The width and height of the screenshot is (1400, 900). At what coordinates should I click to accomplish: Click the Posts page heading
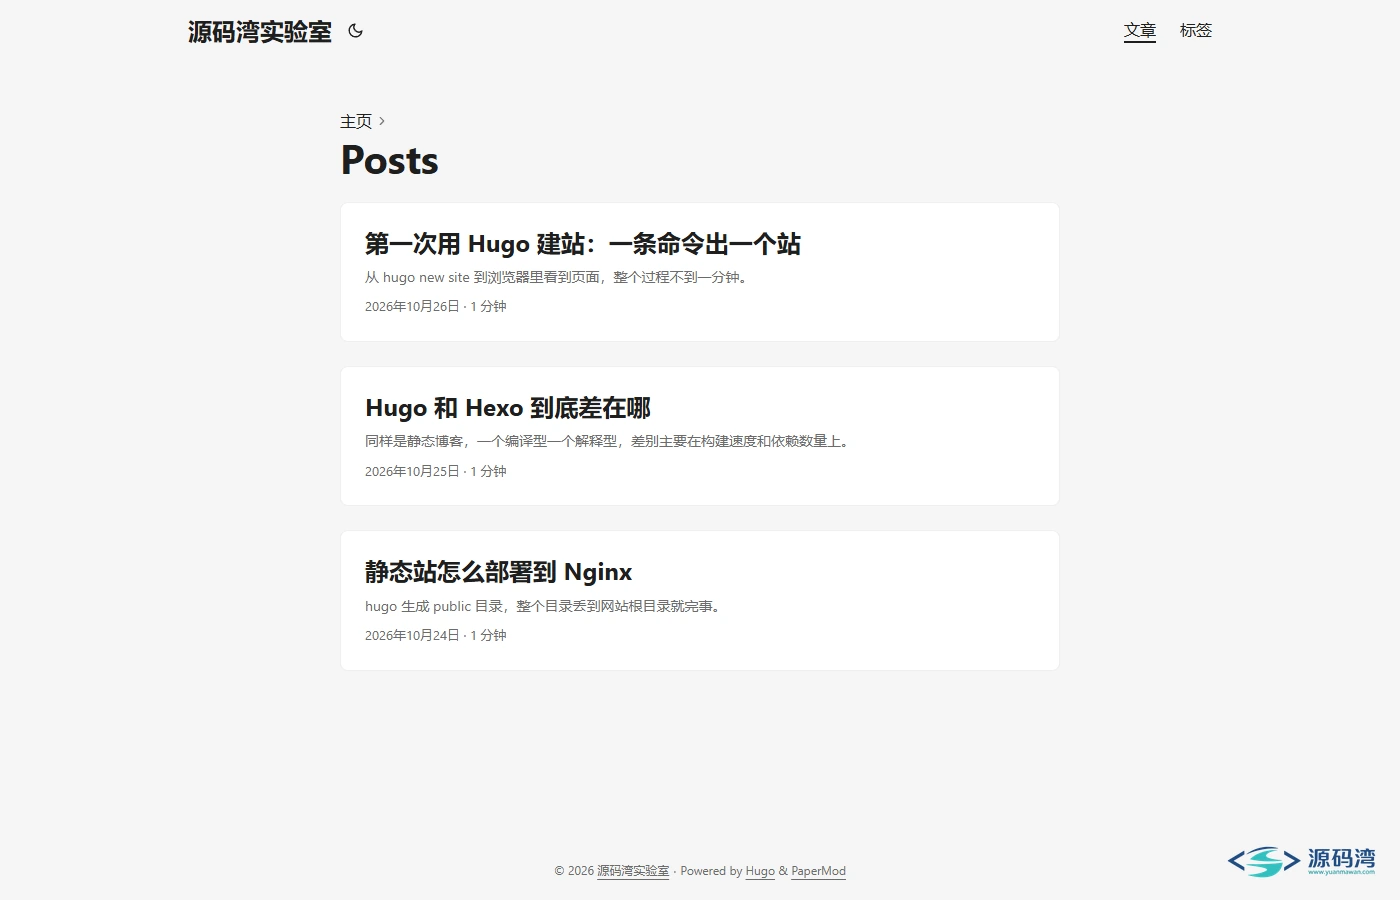(390, 160)
